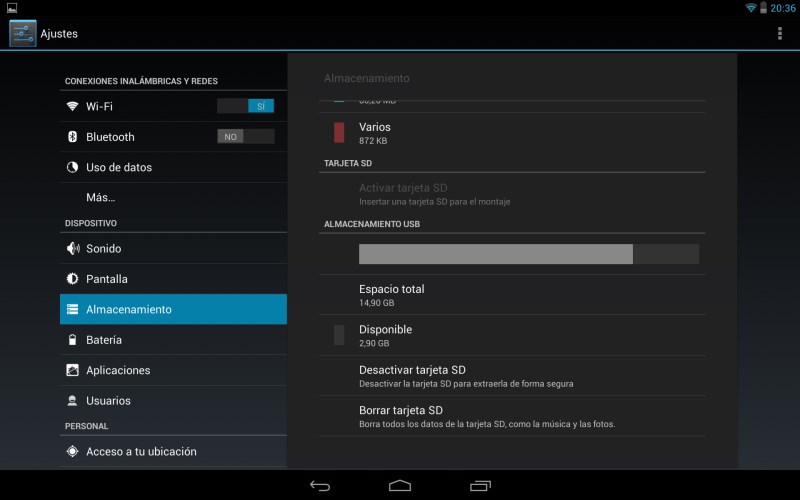Viewport: 800px width, 500px height.
Task: Tap the Pantalla brightness icon
Action: click(x=72, y=279)
